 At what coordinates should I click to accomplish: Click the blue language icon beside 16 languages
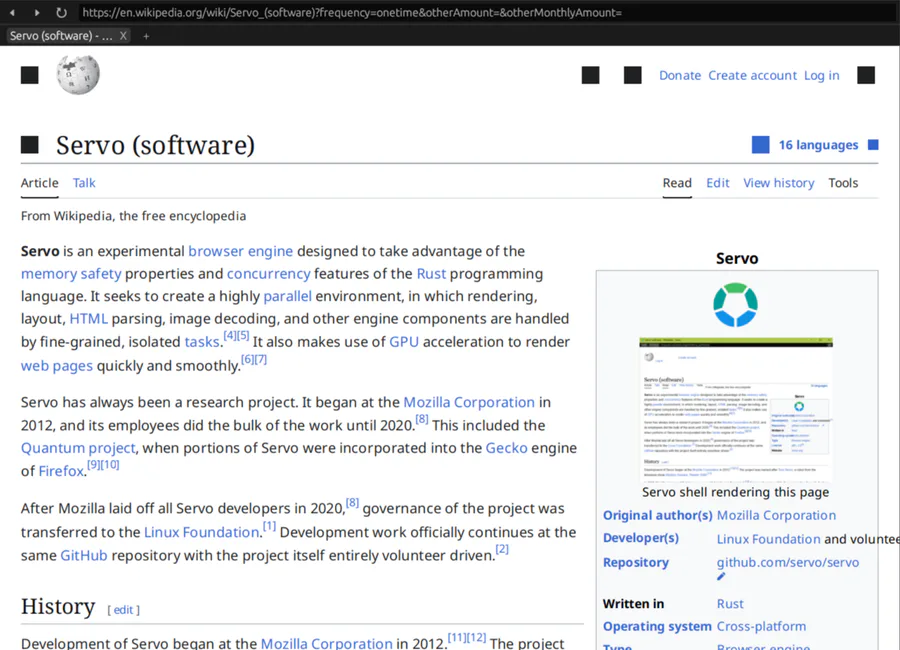761,145
